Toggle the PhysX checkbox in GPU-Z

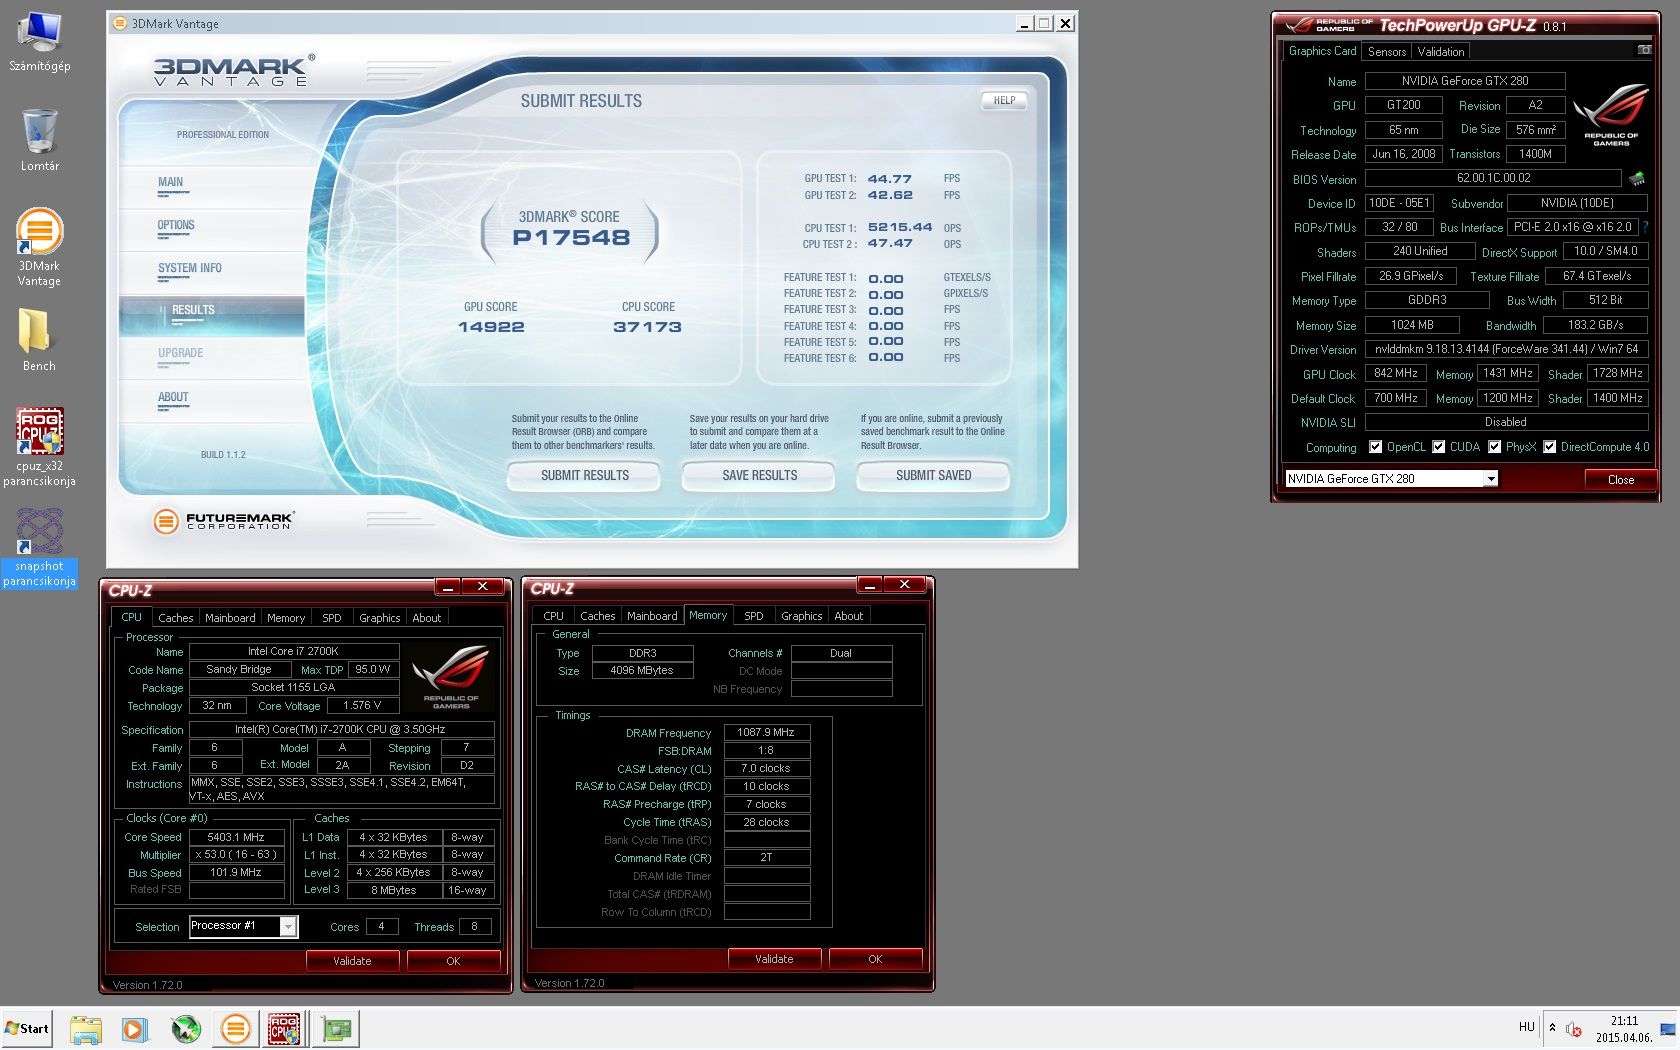(1495, 447)
